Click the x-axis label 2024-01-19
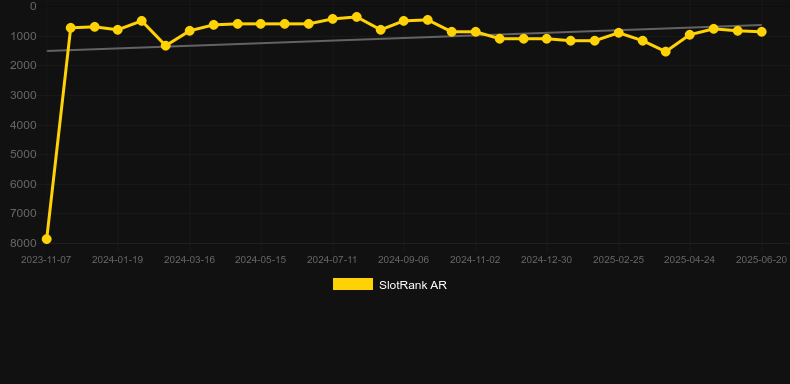790x384 pixels. [x=117, y=260]
